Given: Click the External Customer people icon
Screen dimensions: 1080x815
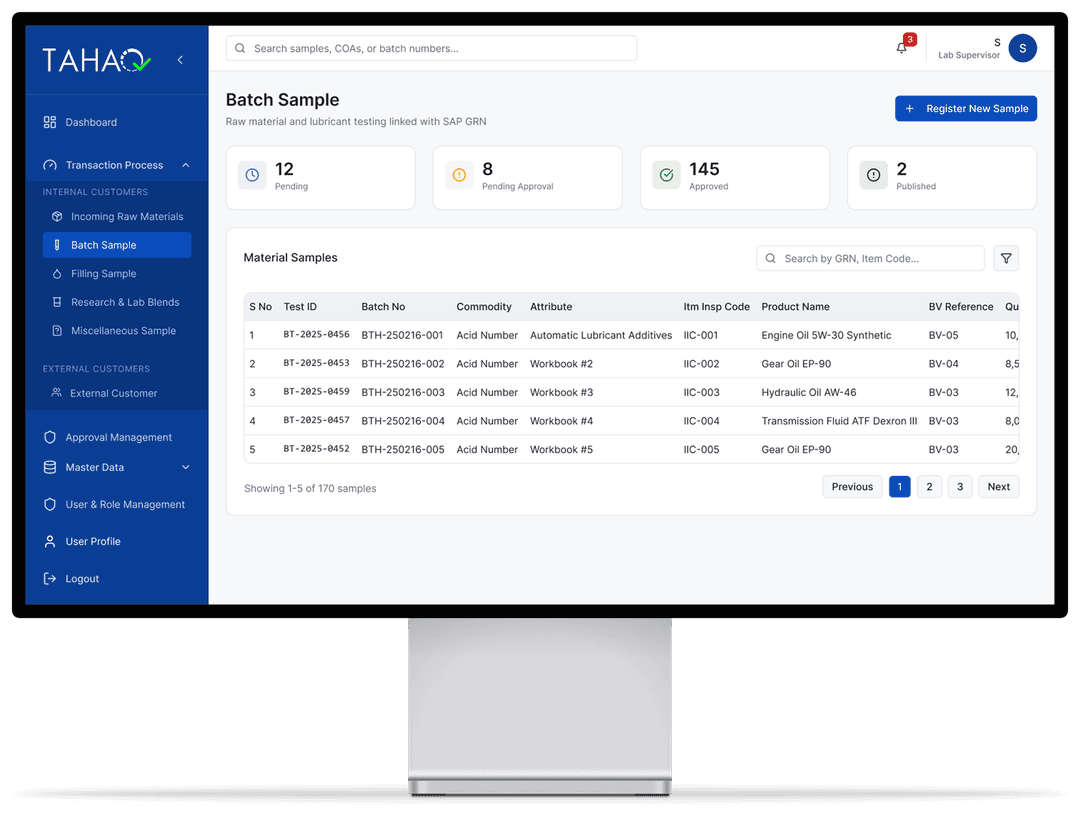Looking at the screenshot, I should tap(56, 393).
